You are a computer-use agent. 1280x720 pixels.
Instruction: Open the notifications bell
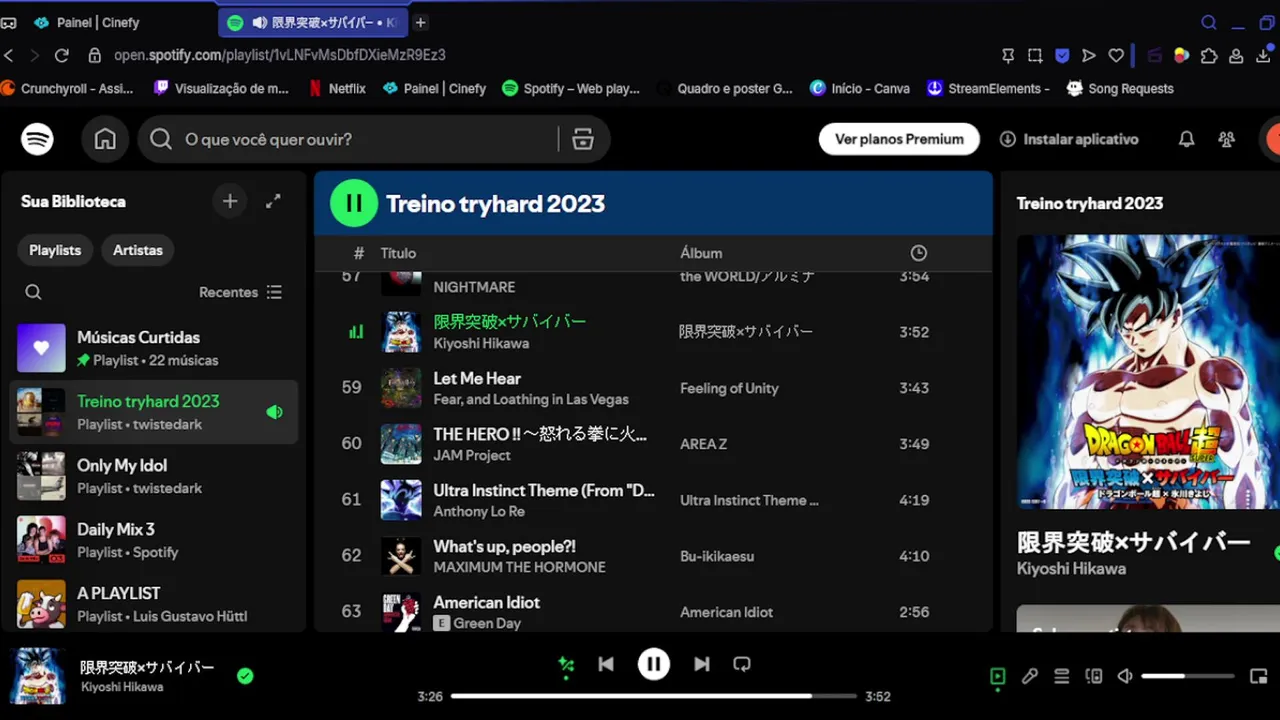[x=1186, y=139]
